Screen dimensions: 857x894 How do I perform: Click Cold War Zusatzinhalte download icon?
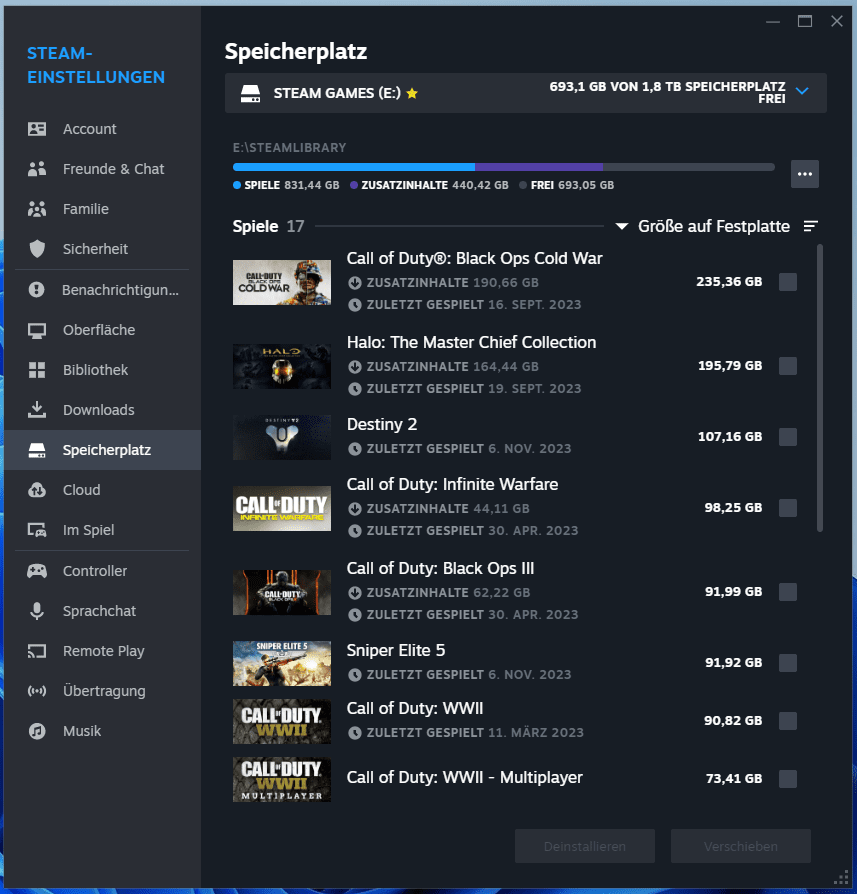355,282
